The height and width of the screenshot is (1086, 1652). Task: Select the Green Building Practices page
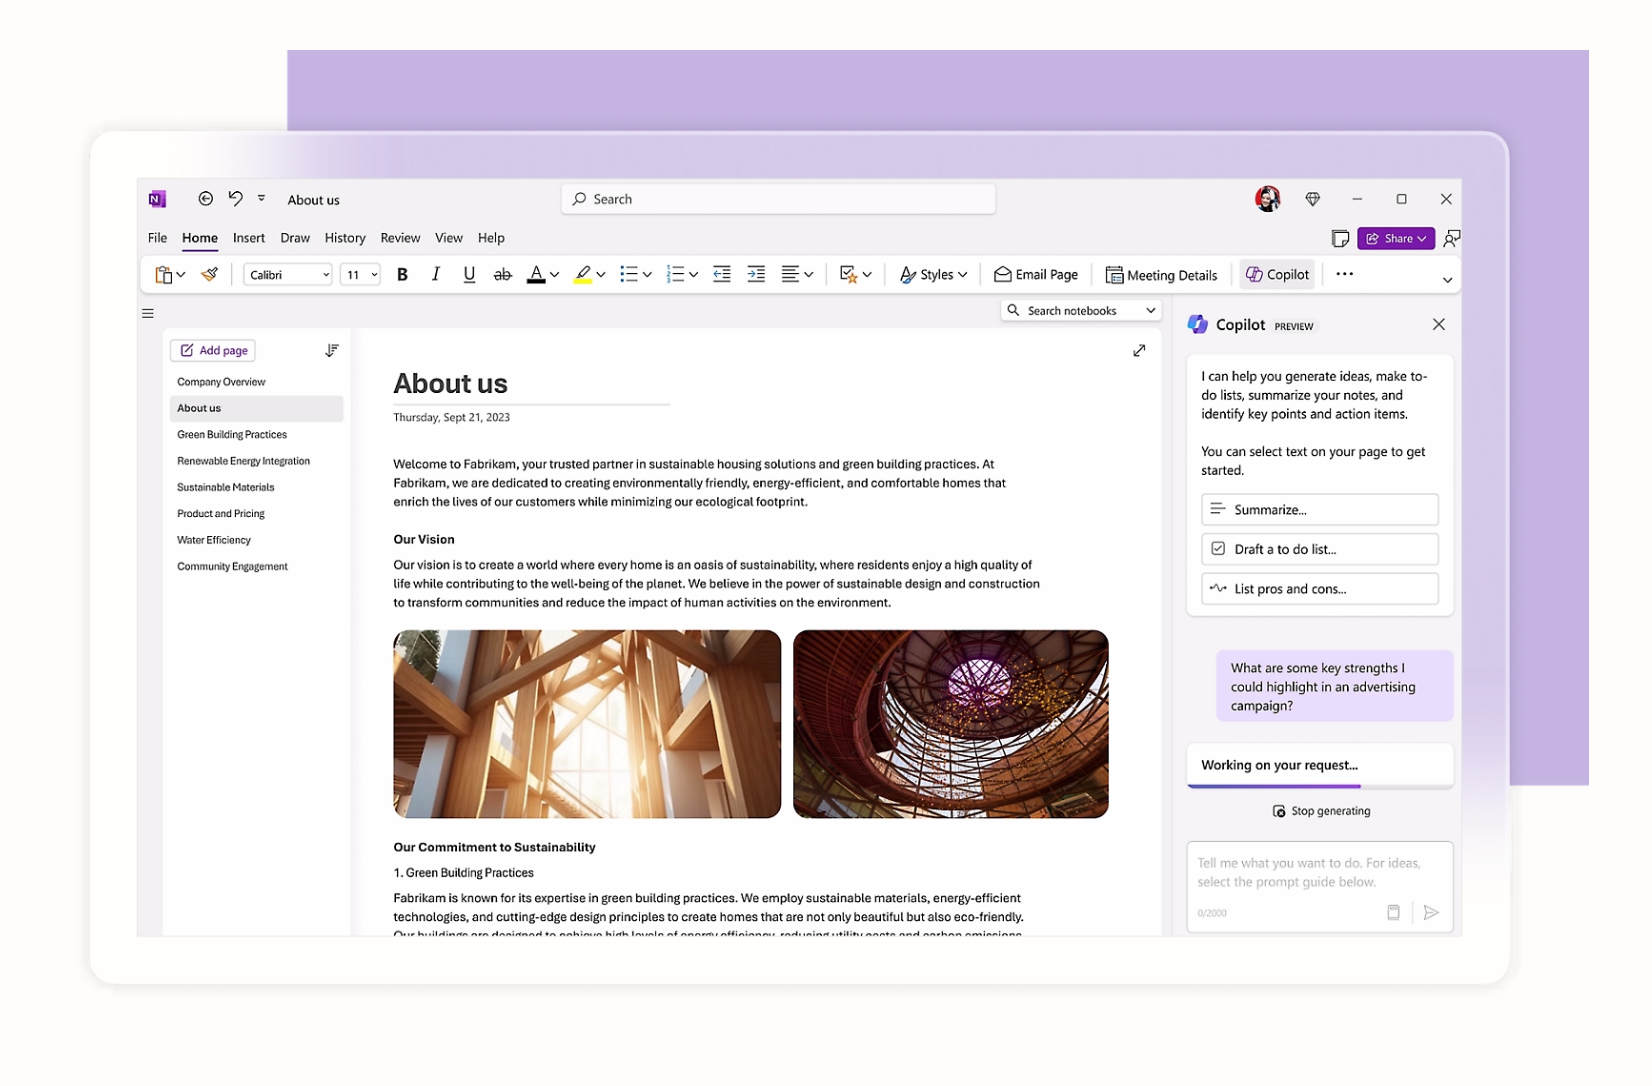(232, 434)
